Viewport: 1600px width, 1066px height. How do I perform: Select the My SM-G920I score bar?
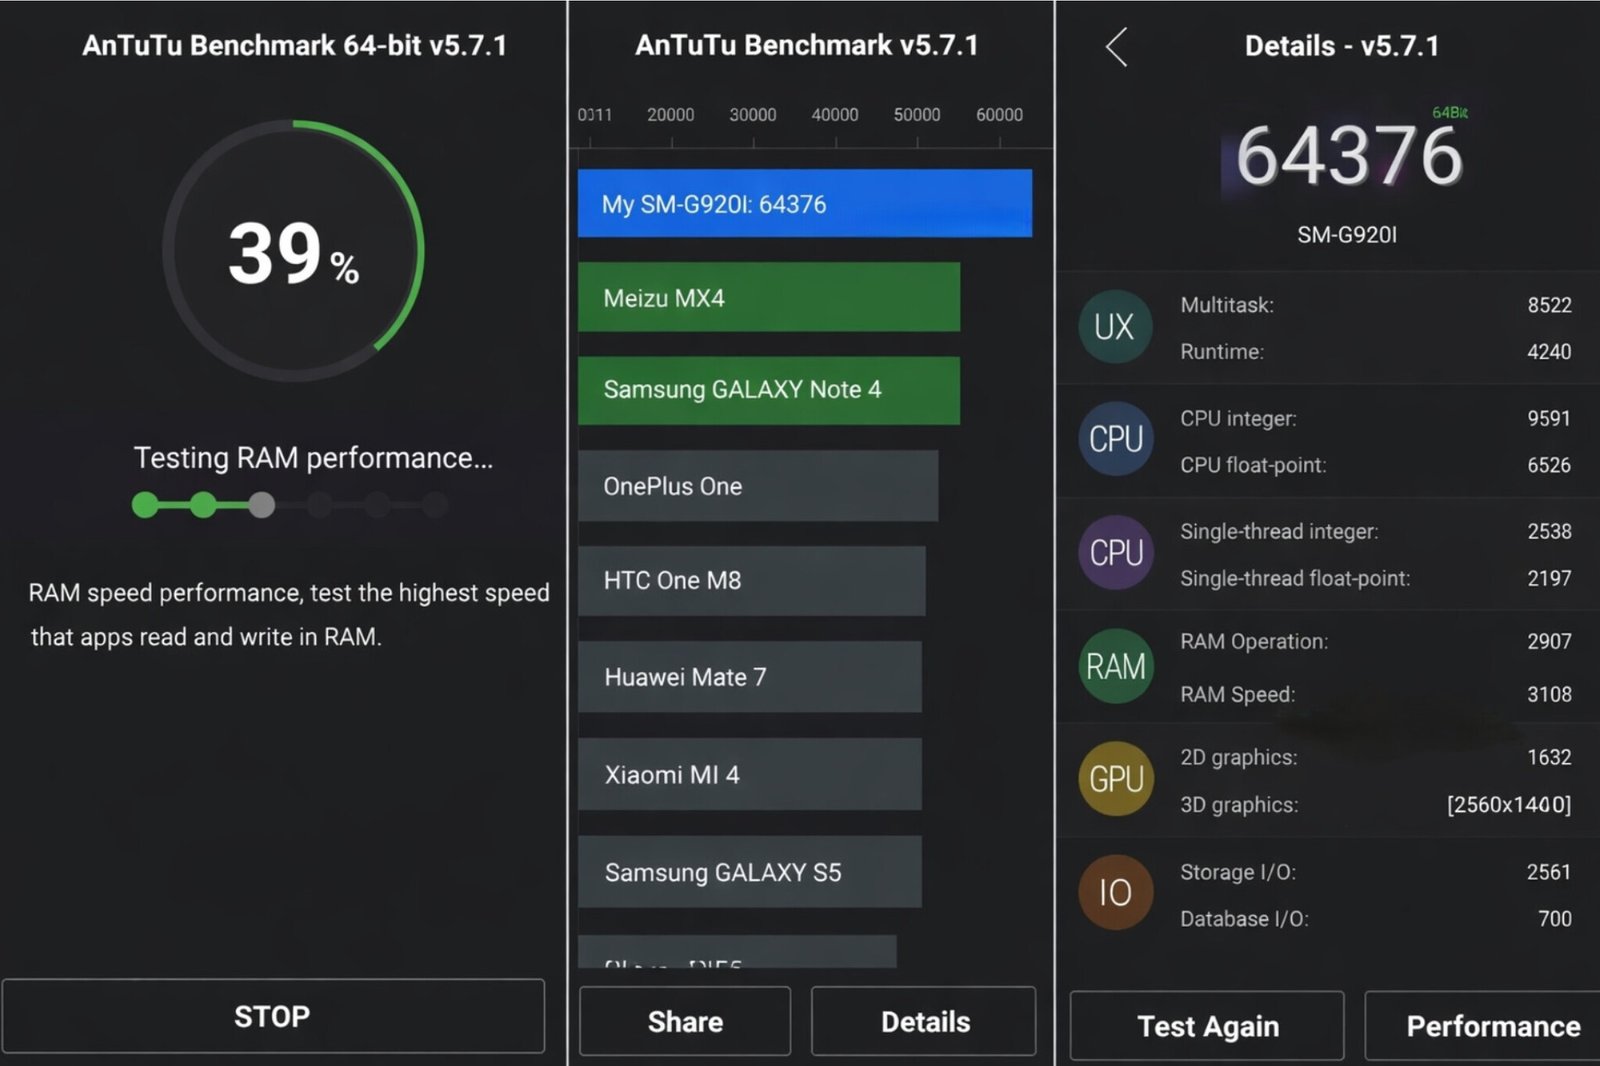point(805,203)
